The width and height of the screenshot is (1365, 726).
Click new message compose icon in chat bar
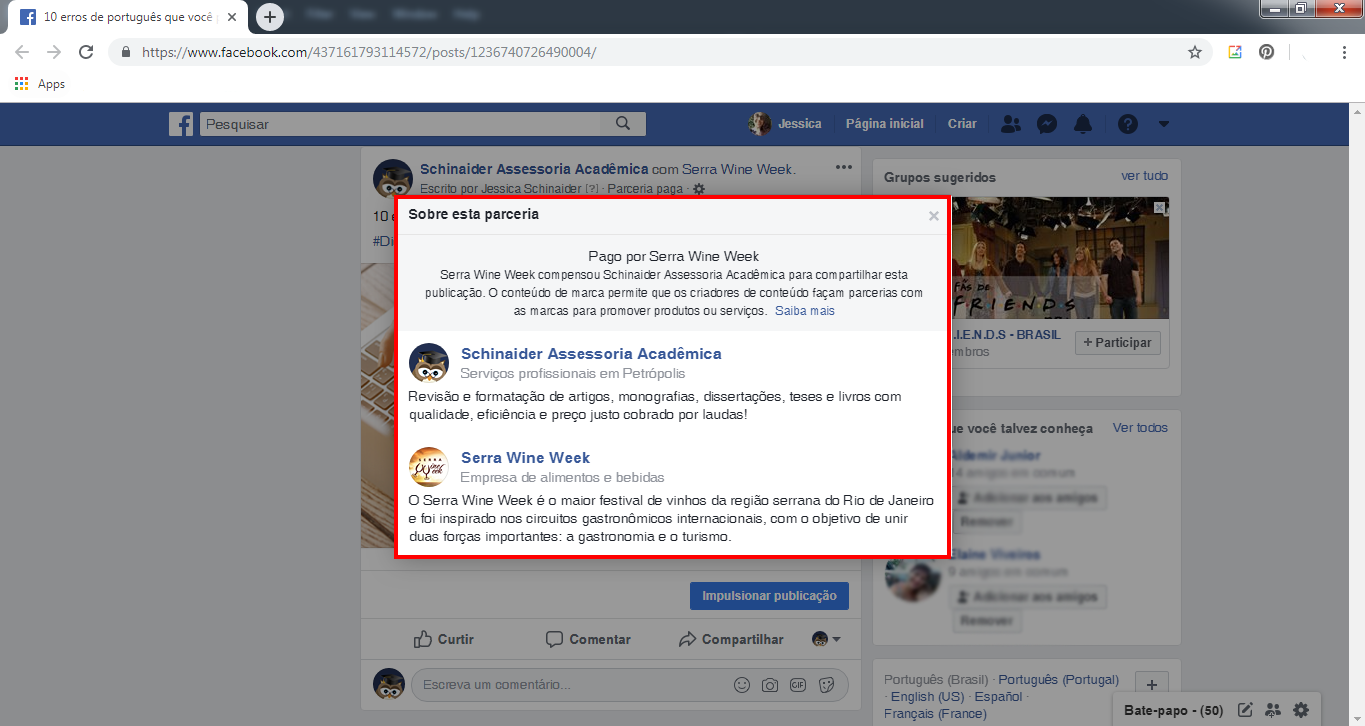tap(1245, 710)
